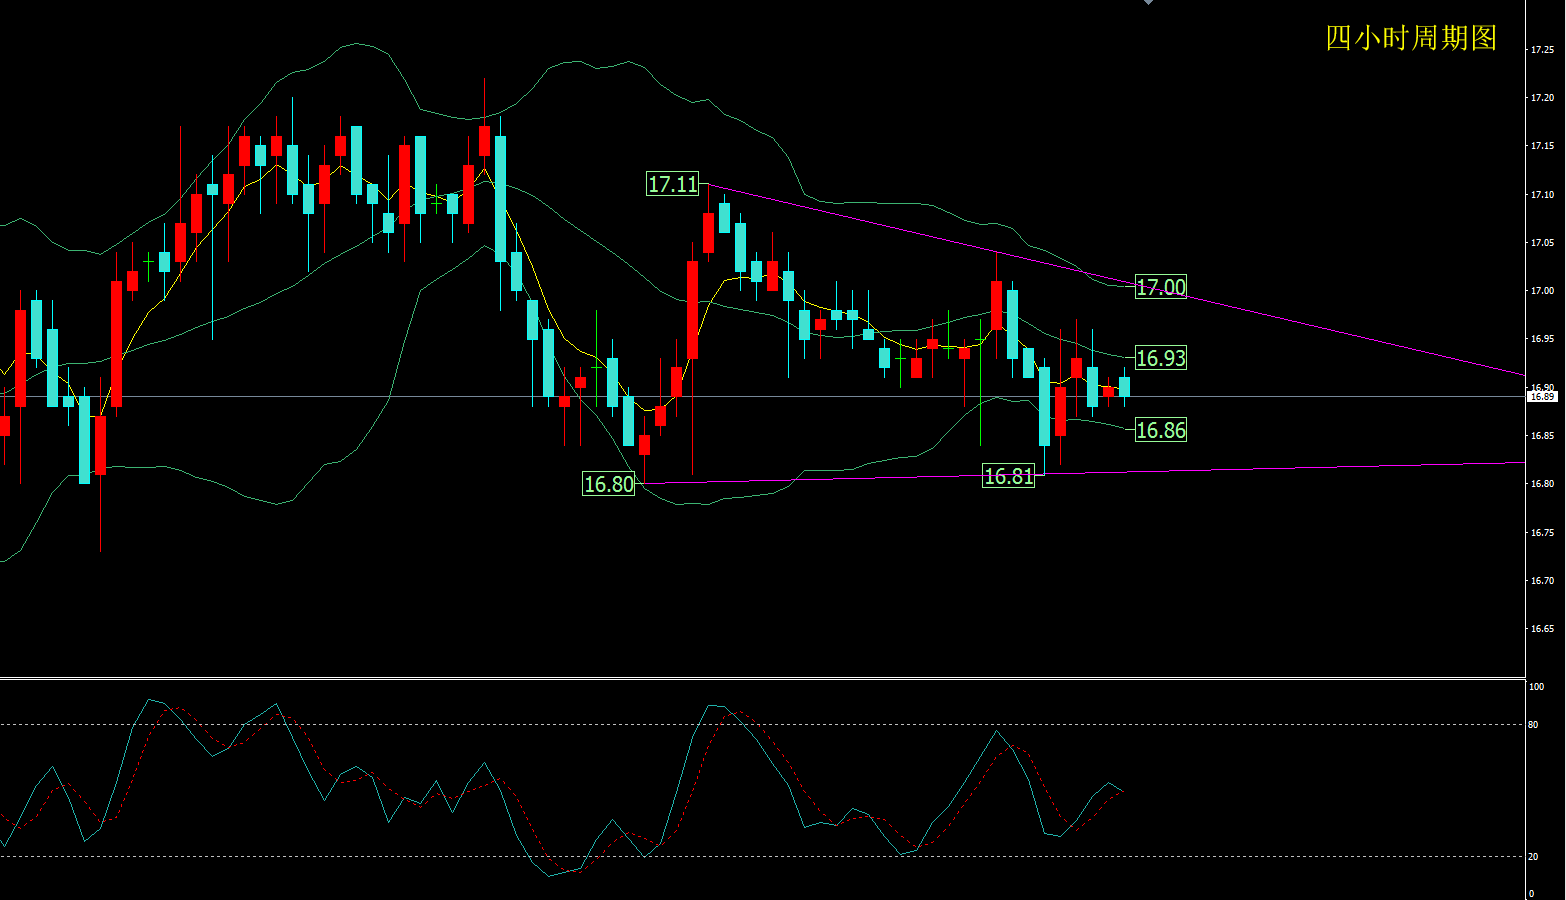Click the 16.85 axis price value
The image size is (1566, 900).
[1542, 436]
